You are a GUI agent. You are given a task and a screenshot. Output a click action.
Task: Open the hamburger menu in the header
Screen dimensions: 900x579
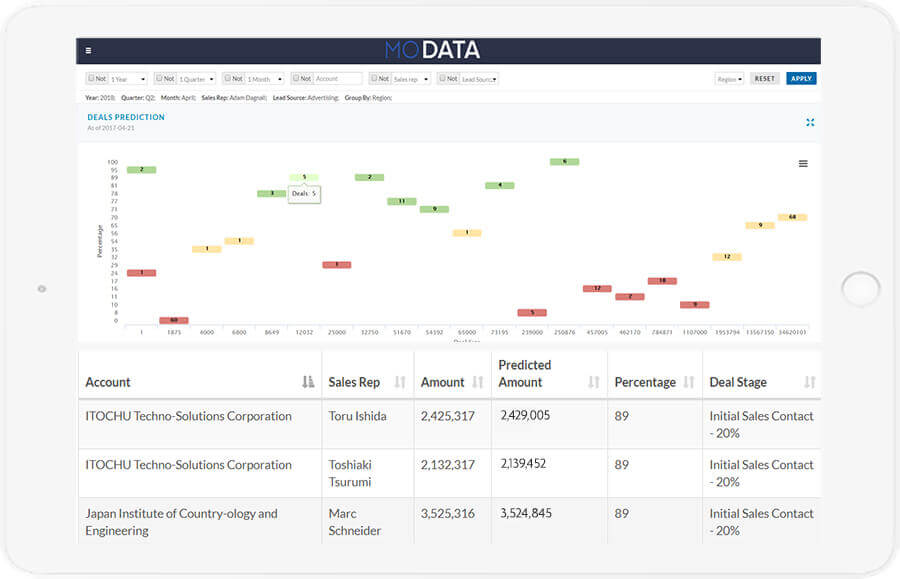88,50
